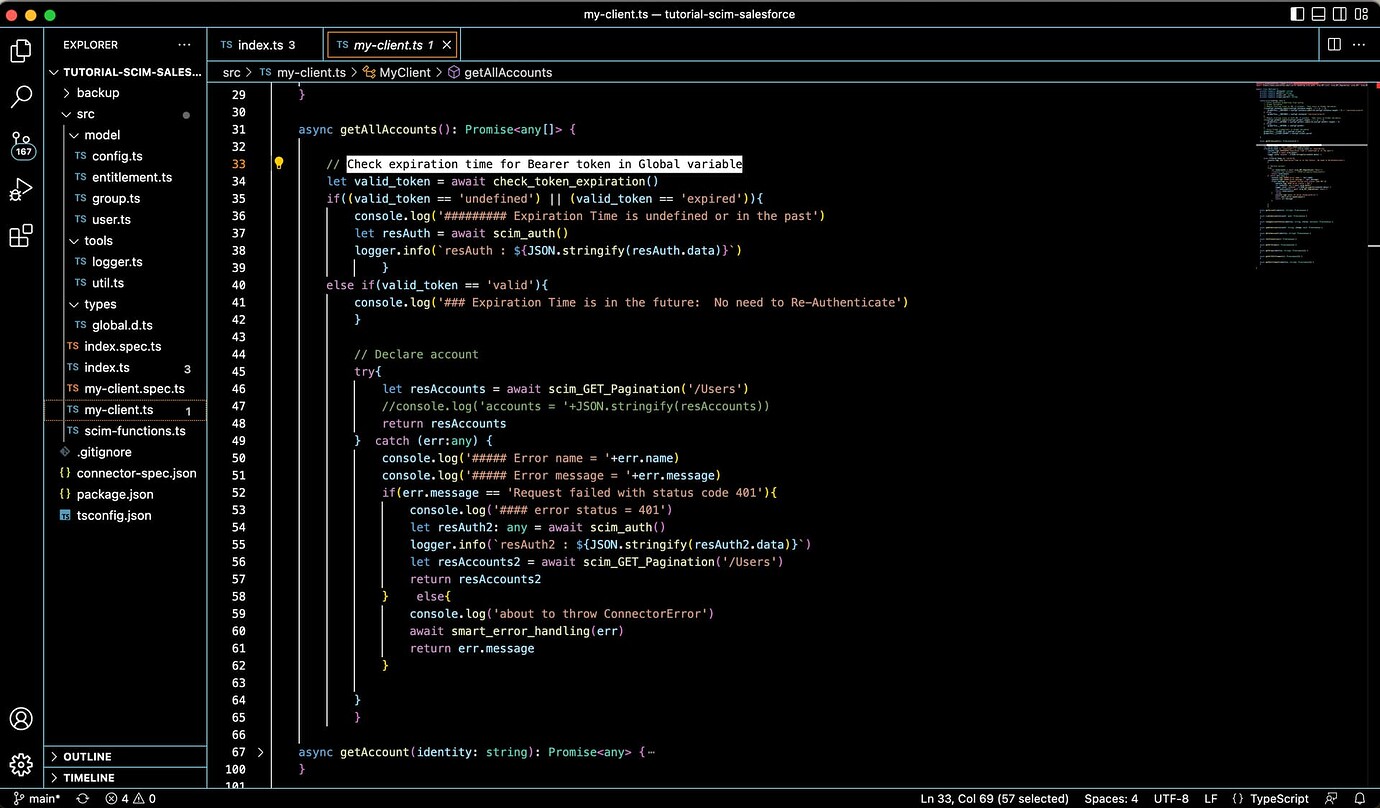Open the Explorer panel more actions menu
1380x808 pixels.
(x=183, y=44)
